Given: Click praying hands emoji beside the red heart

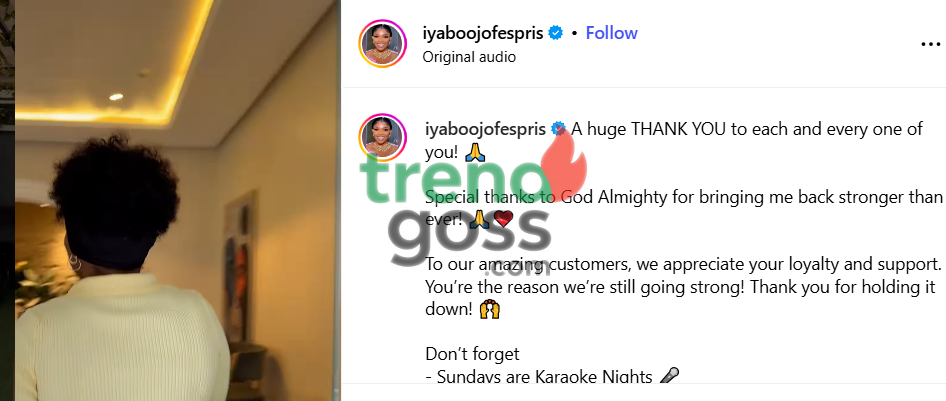Looking at the screenshot, I should point(478,219).
